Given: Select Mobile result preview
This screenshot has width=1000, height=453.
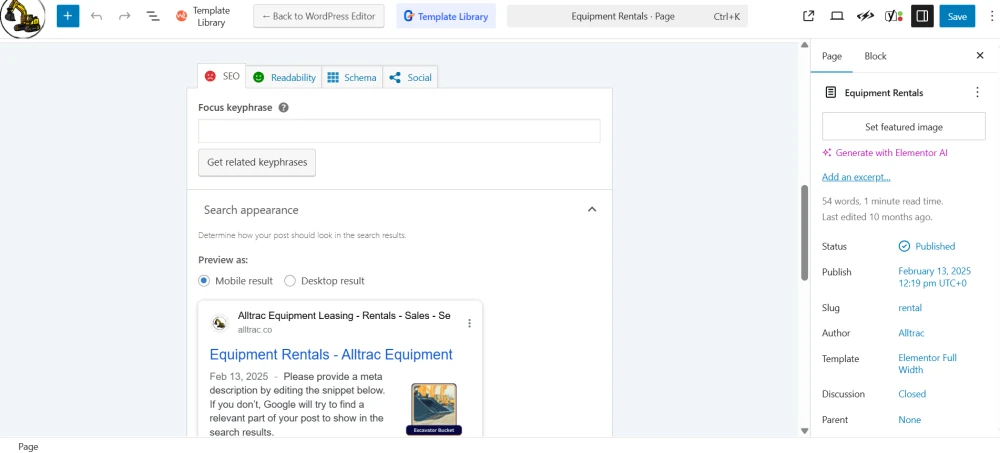Looking at the screenshot, I should click(x=203, y=281).
